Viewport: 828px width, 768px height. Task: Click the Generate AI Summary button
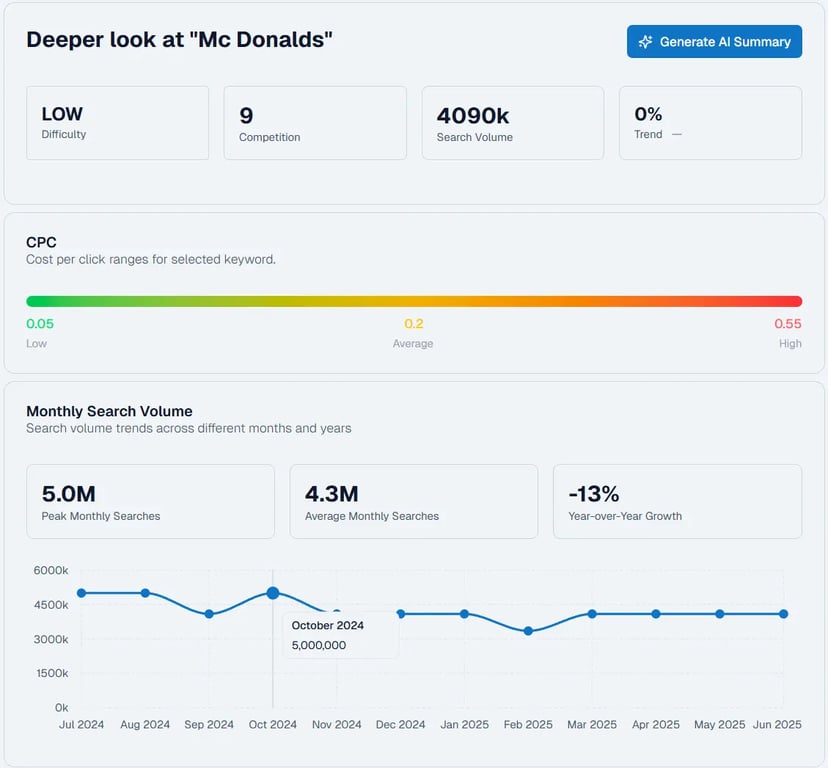[714, 42]
